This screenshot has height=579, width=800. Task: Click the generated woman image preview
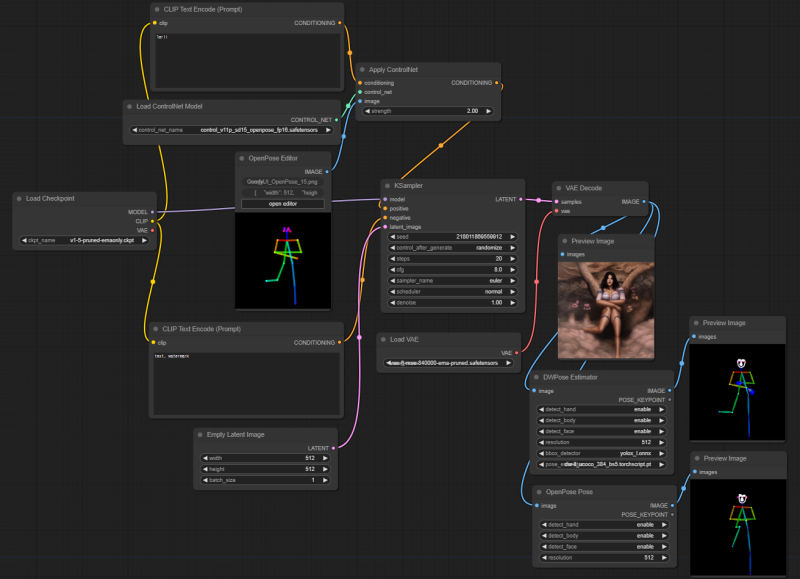pyautogui.click(x=606, y=310)
